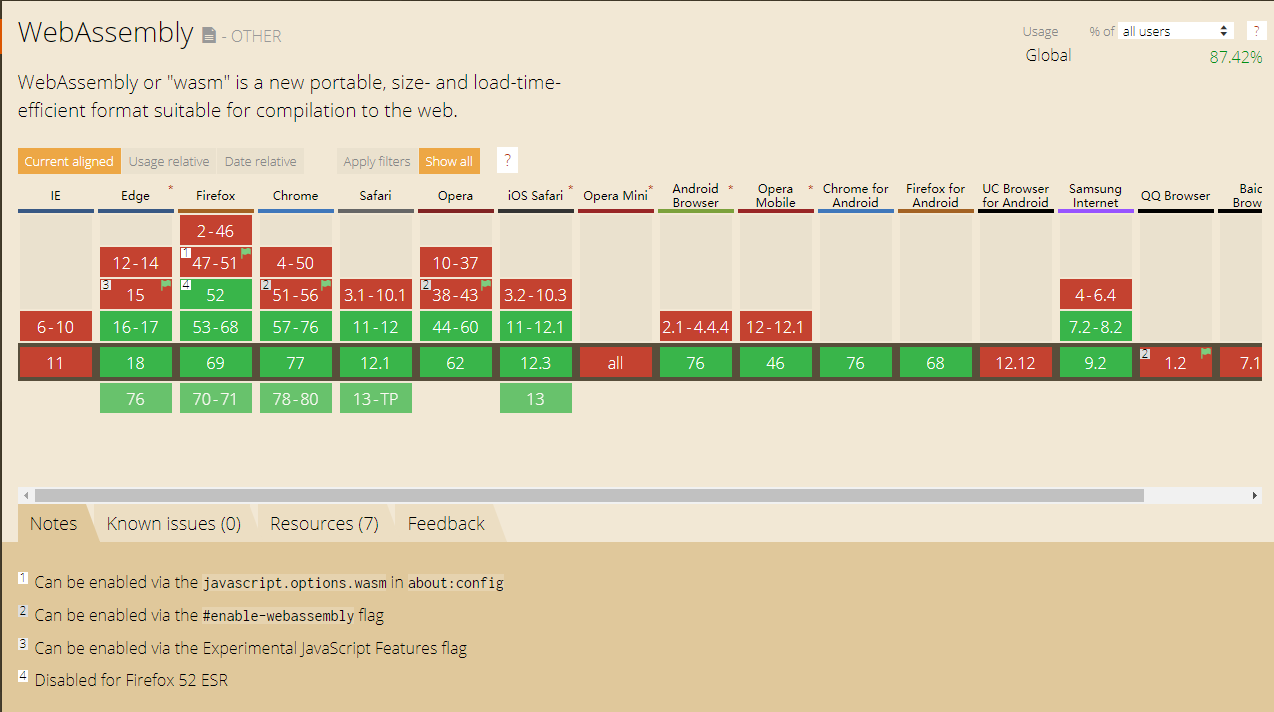Select the Chrome 4-50 version cell
Viewport: 1274px width, 712px height.
click(x=296, y=263)
